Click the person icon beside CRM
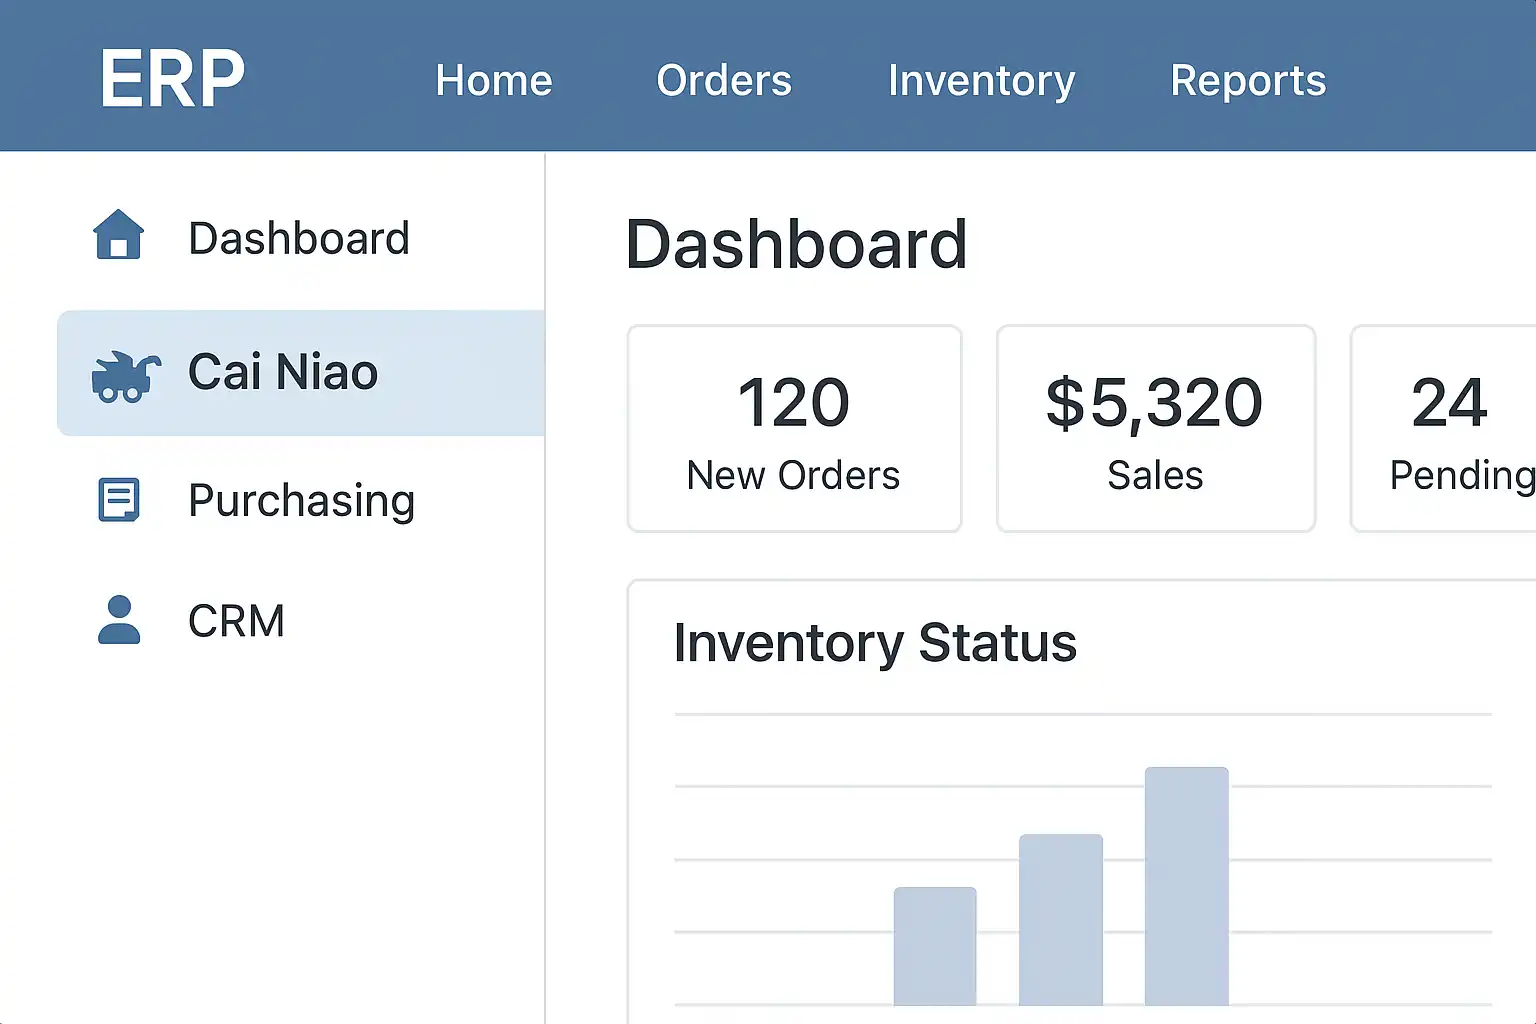 119,620
